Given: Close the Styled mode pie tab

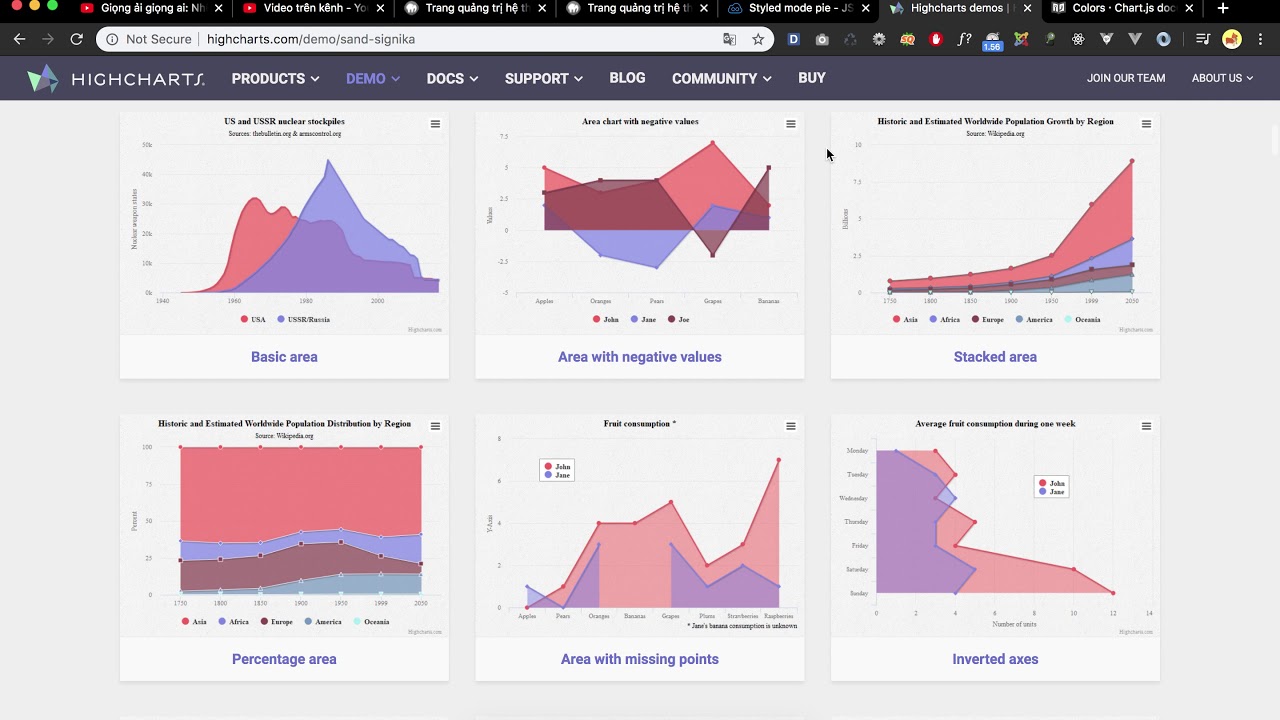Looking at the screenshot, I should [x=865, y=8].
